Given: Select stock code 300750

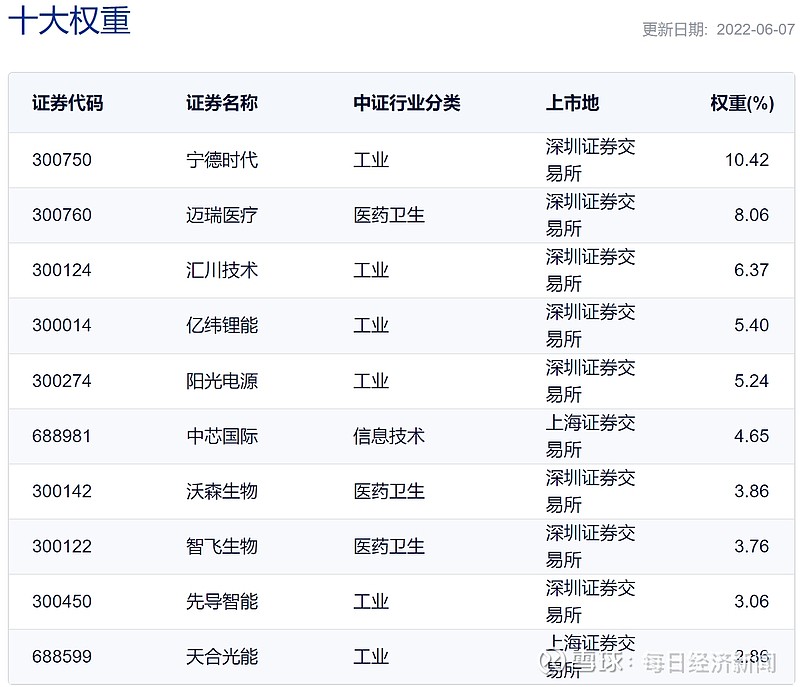Looking at the screenshot, I should (x=62, y=160).
